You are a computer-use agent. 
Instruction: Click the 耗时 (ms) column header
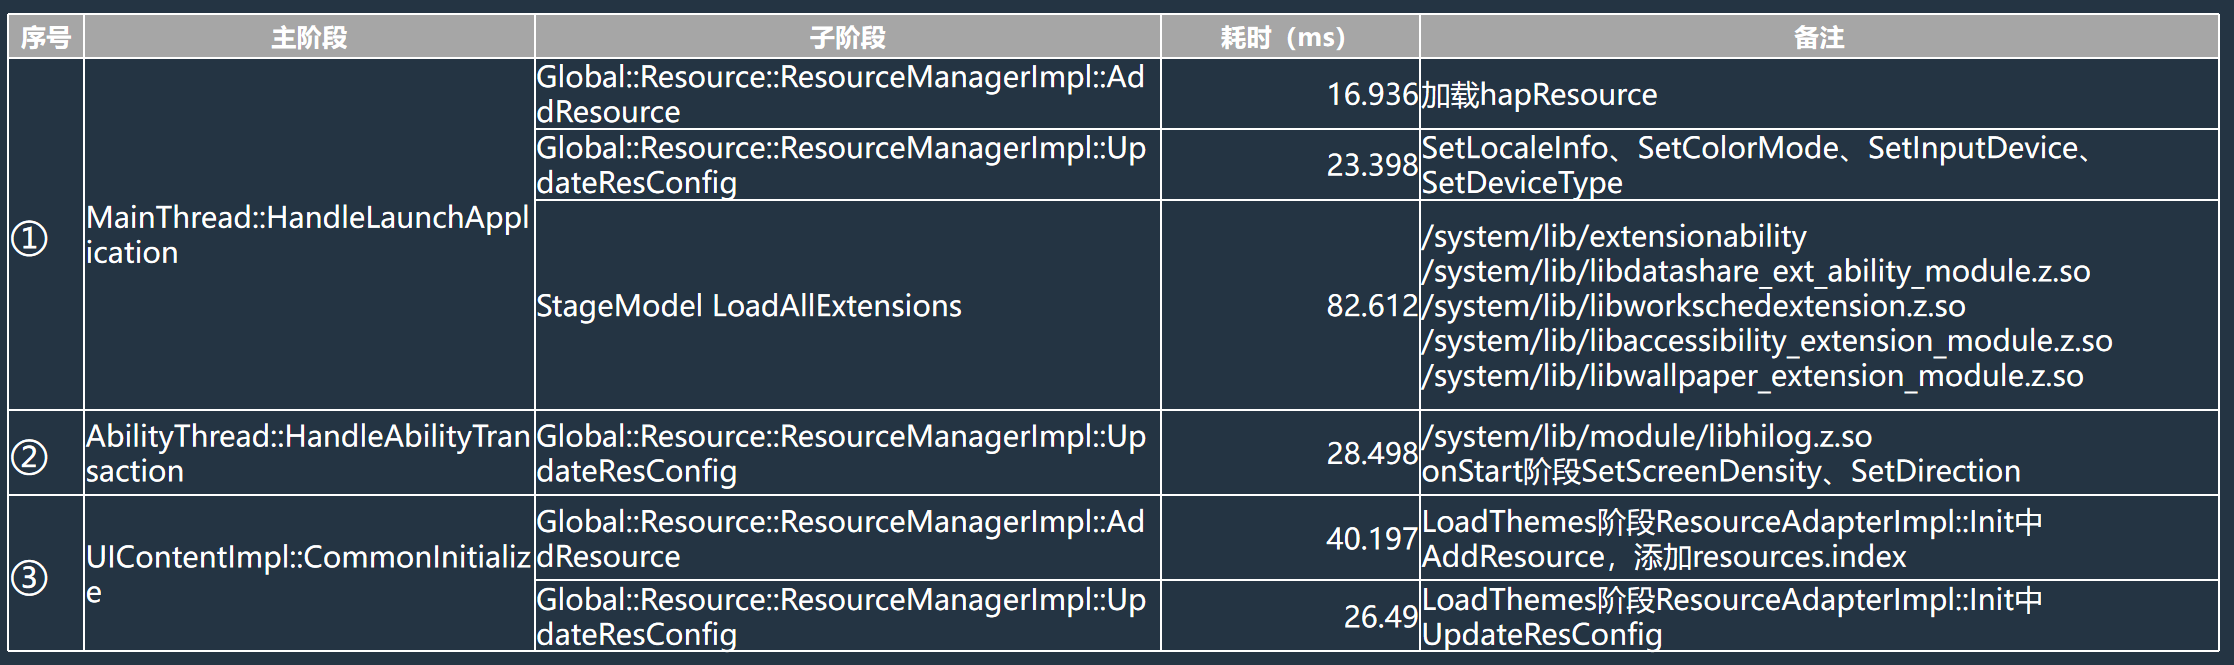pyautogui.click(x=1282, y=38)
